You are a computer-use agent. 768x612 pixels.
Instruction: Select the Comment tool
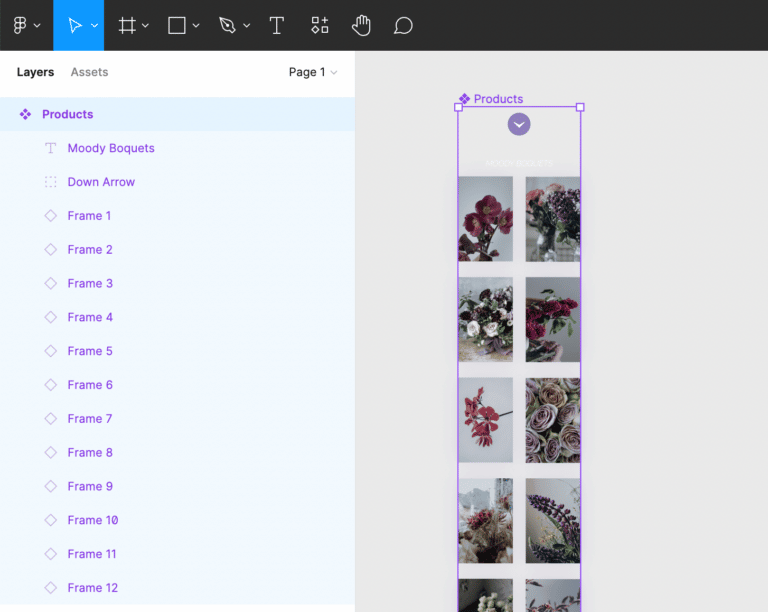[x=403, y=25]
